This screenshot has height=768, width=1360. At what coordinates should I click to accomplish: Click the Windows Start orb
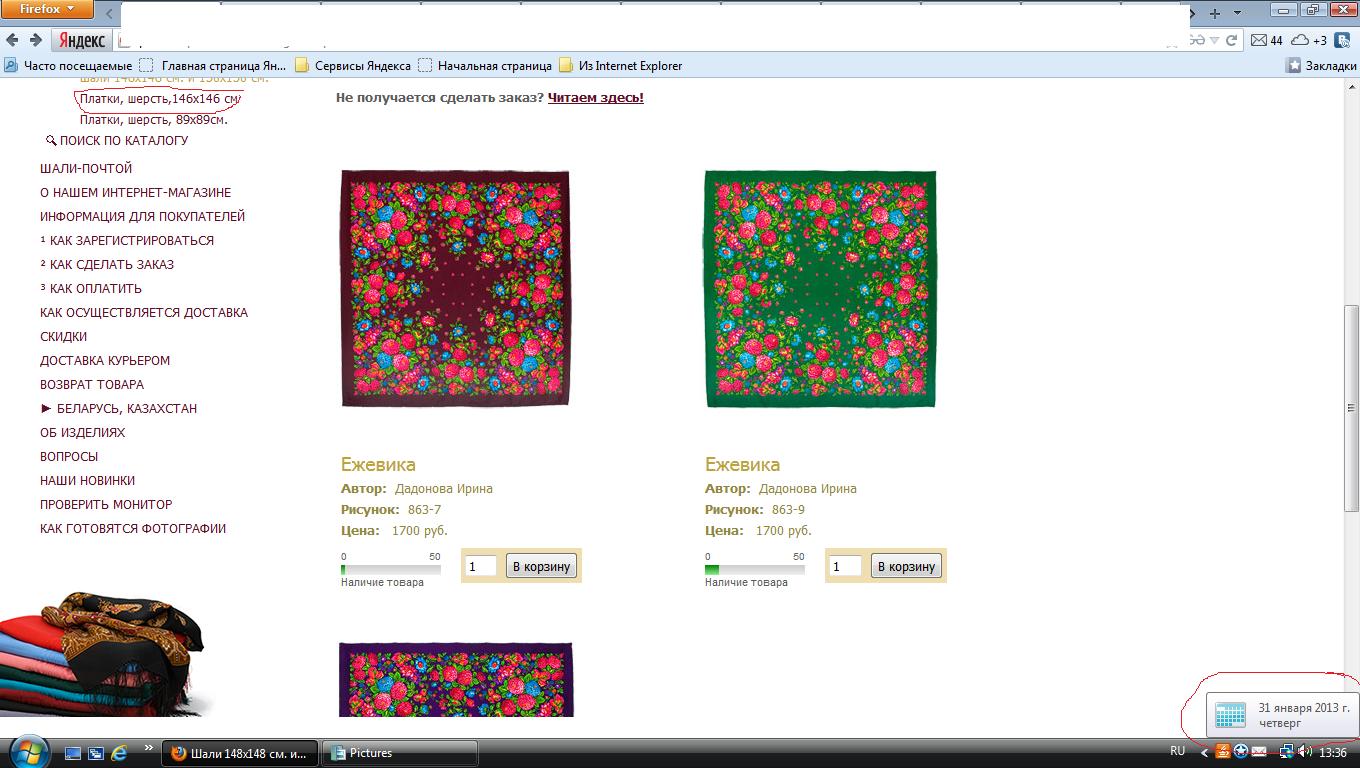pos(27,751)
